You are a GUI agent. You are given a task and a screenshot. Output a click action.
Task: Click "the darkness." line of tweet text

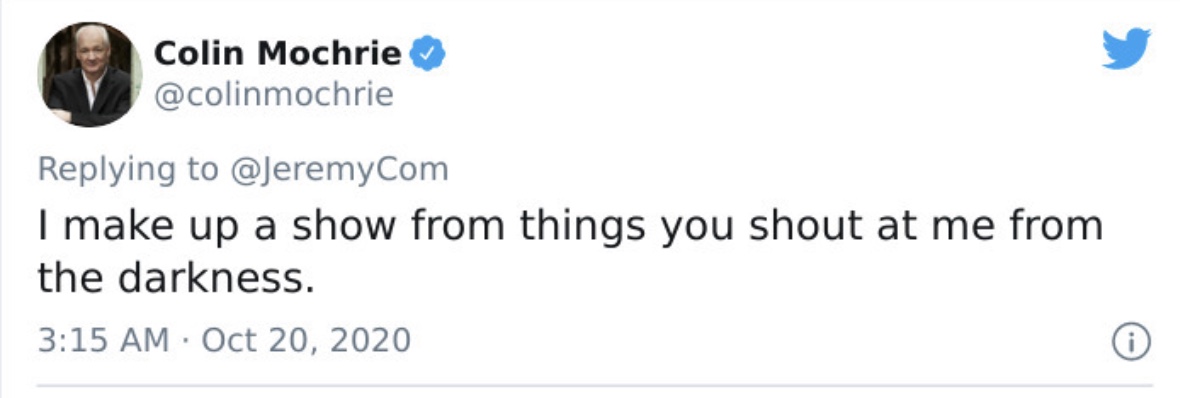point(175,278)
